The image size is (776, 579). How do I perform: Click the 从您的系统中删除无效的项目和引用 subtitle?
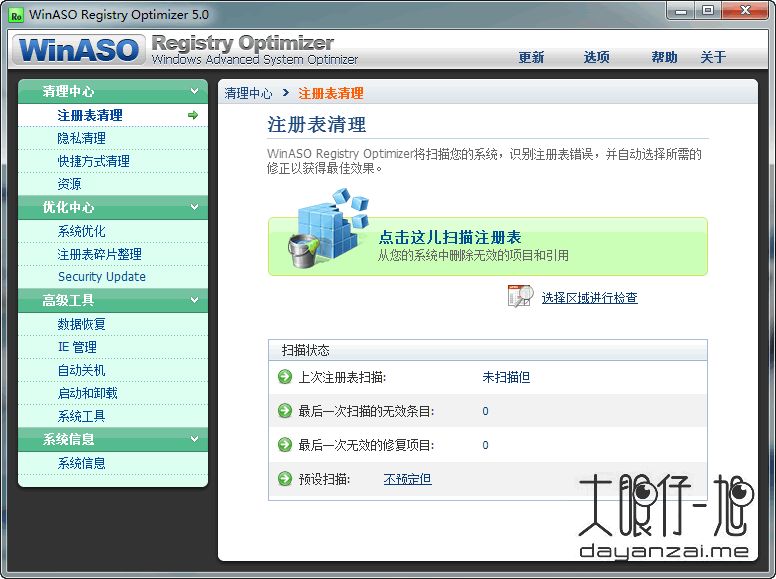(473, 255)
